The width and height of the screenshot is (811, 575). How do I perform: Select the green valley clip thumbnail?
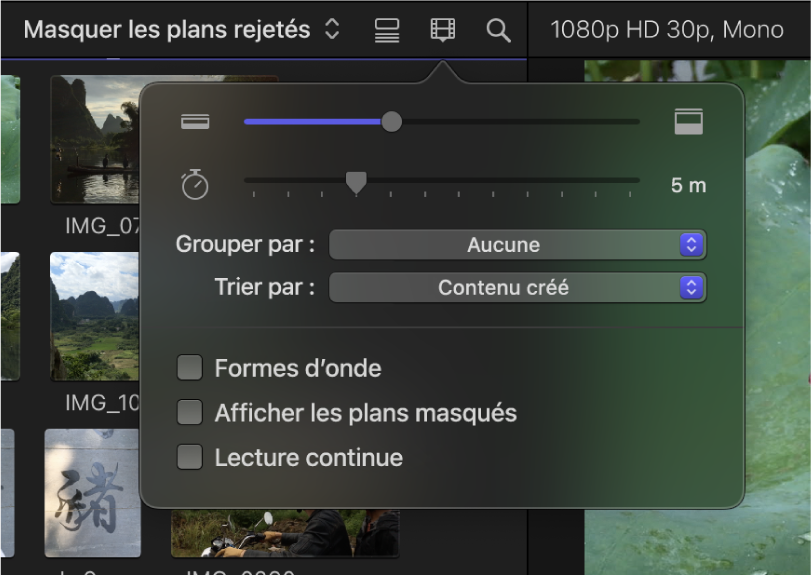click(x=95, y=315)
